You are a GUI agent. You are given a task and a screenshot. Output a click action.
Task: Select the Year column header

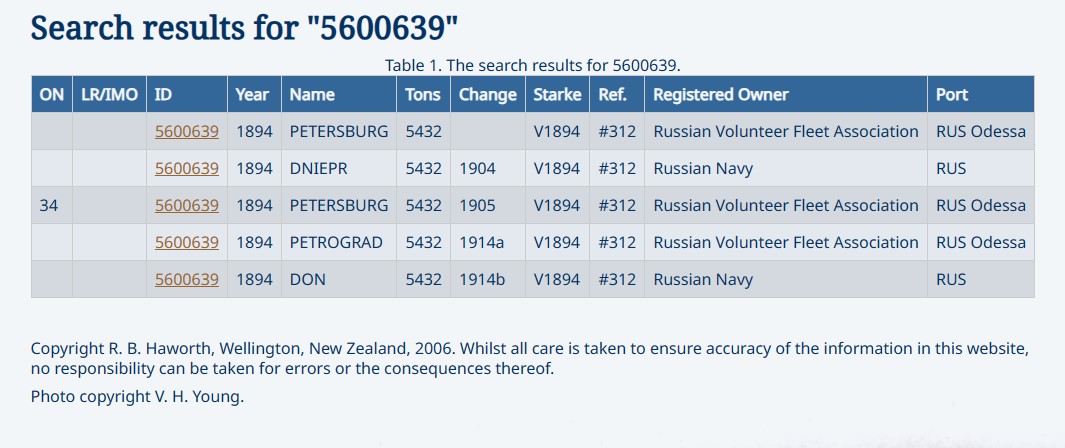coord(252,95)
